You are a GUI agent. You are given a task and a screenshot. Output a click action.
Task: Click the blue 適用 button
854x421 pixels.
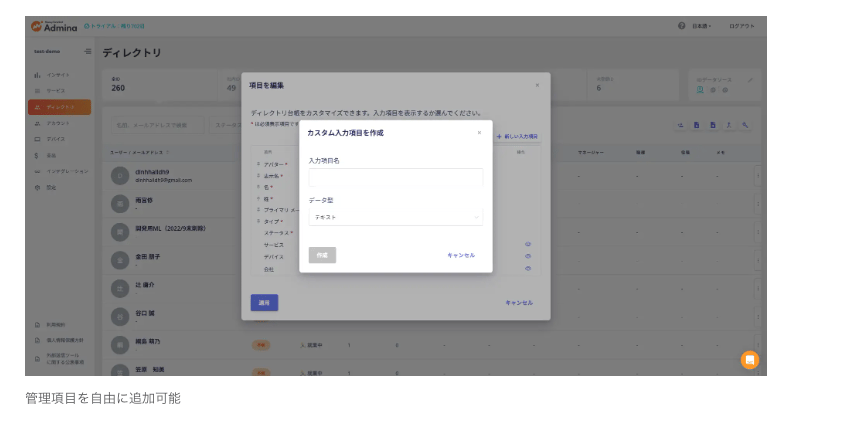coord(264,302)
